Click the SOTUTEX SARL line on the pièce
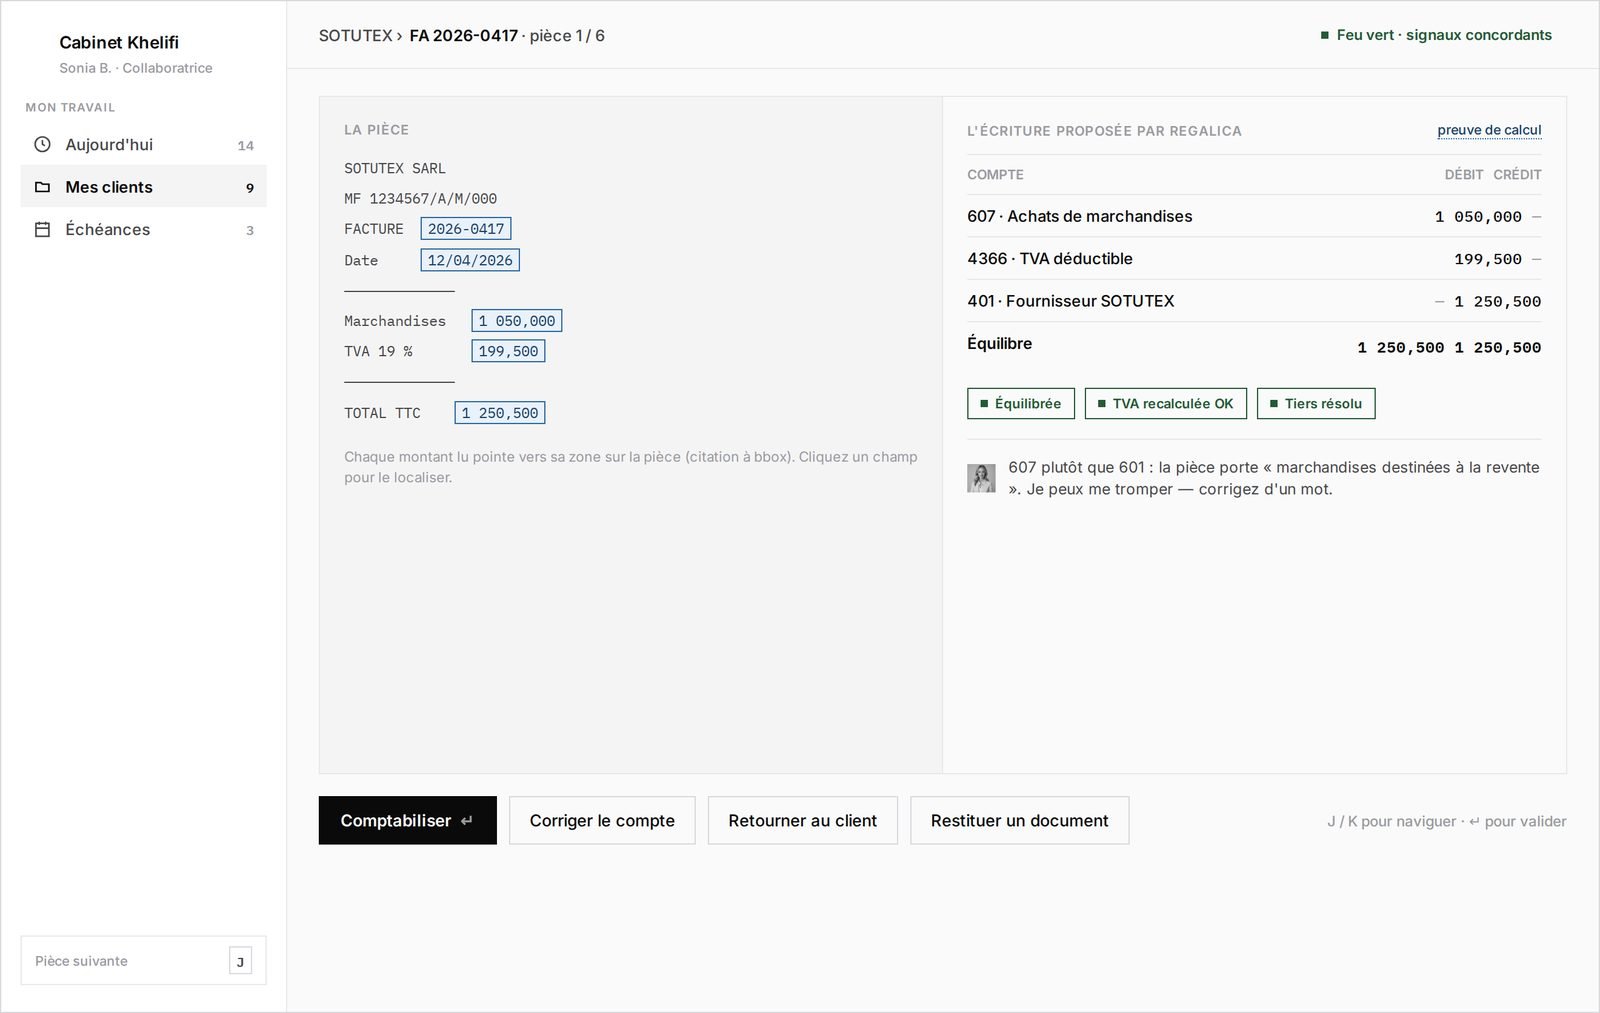The height and width of the screenshot is (1013, 1600). [x=395, y=168]
